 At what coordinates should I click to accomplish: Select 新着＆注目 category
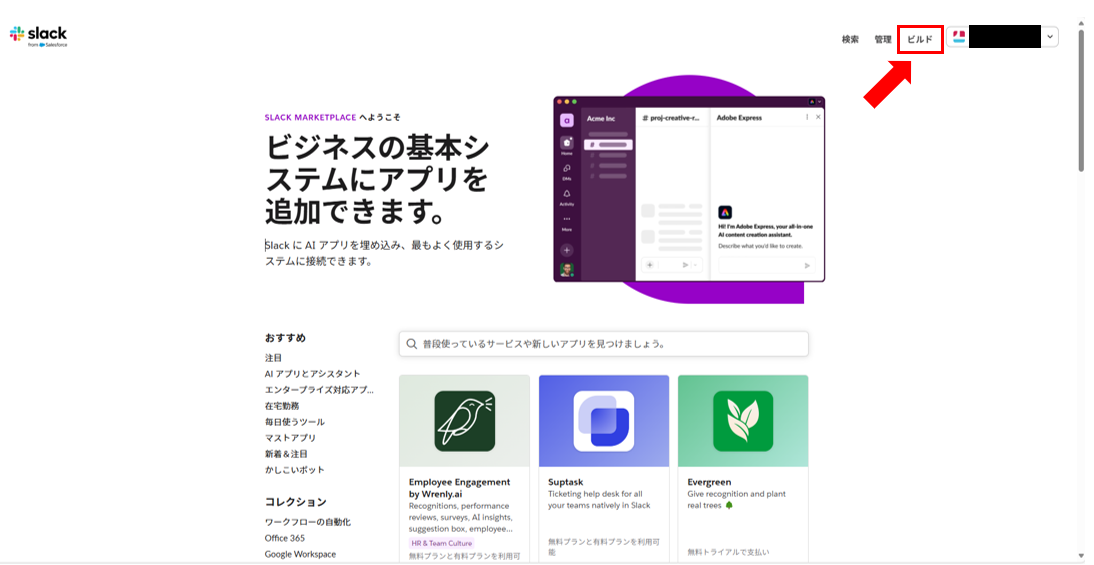286,454
